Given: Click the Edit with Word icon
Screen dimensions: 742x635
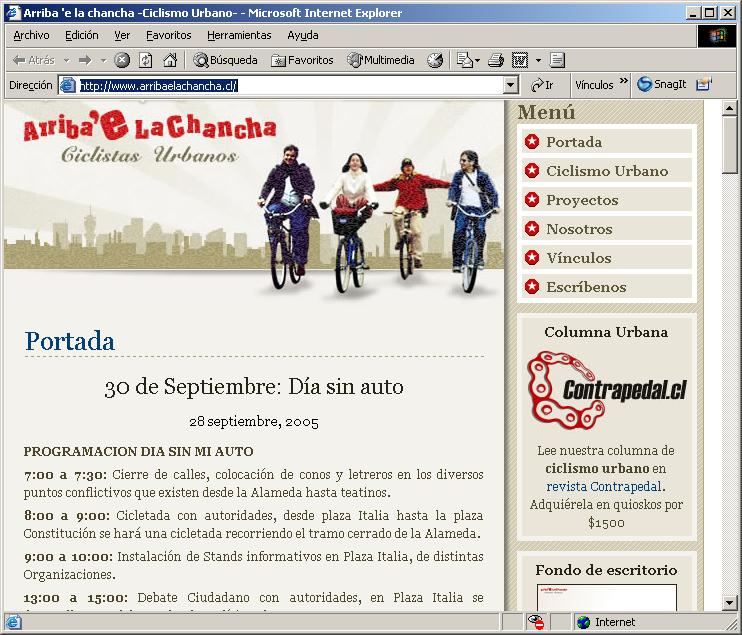Looking at the screenshot, I should [520, 60].
